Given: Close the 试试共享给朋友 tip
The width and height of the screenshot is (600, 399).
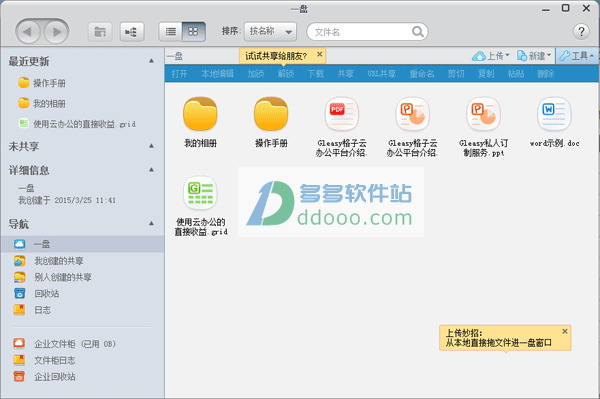Looking at the screenshot, I should point(320,55).
